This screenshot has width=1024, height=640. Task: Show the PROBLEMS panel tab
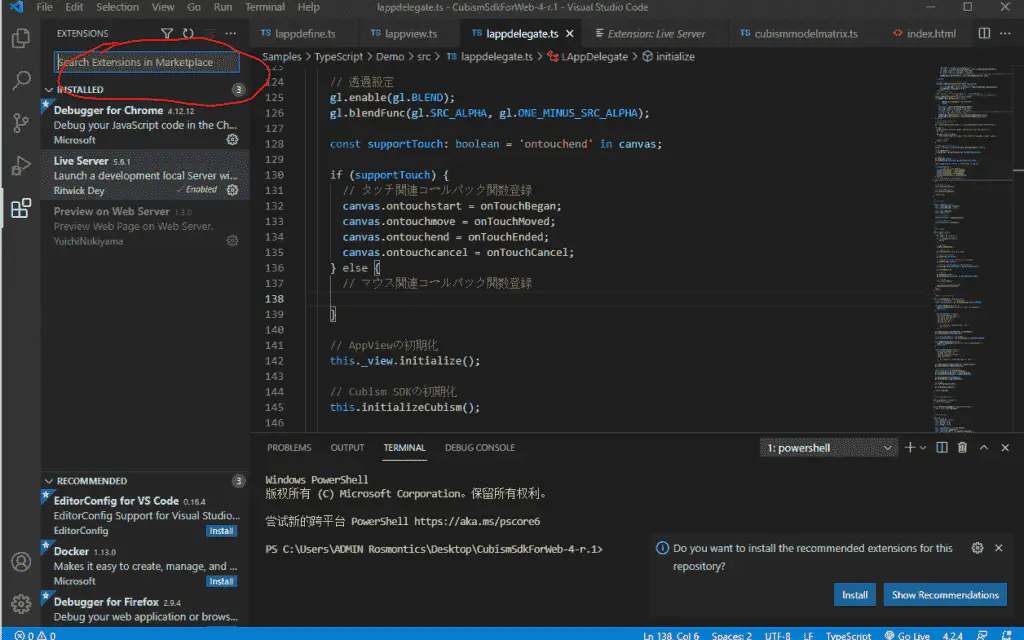click(x=289, y=448)
